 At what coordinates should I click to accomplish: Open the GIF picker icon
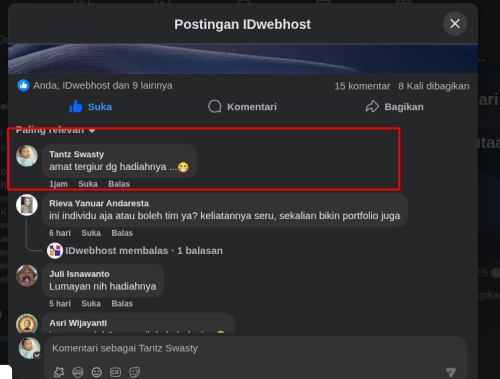click(115, 372)
